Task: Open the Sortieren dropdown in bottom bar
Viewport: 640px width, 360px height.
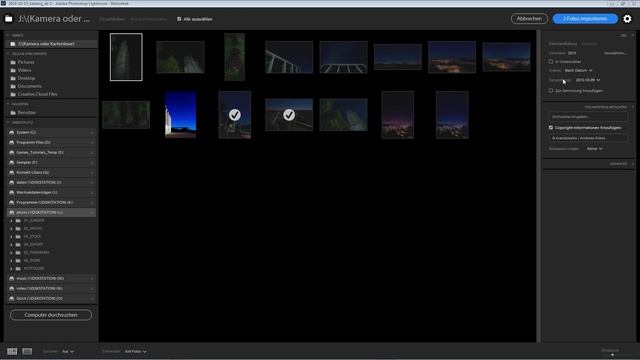Action: 68,351
